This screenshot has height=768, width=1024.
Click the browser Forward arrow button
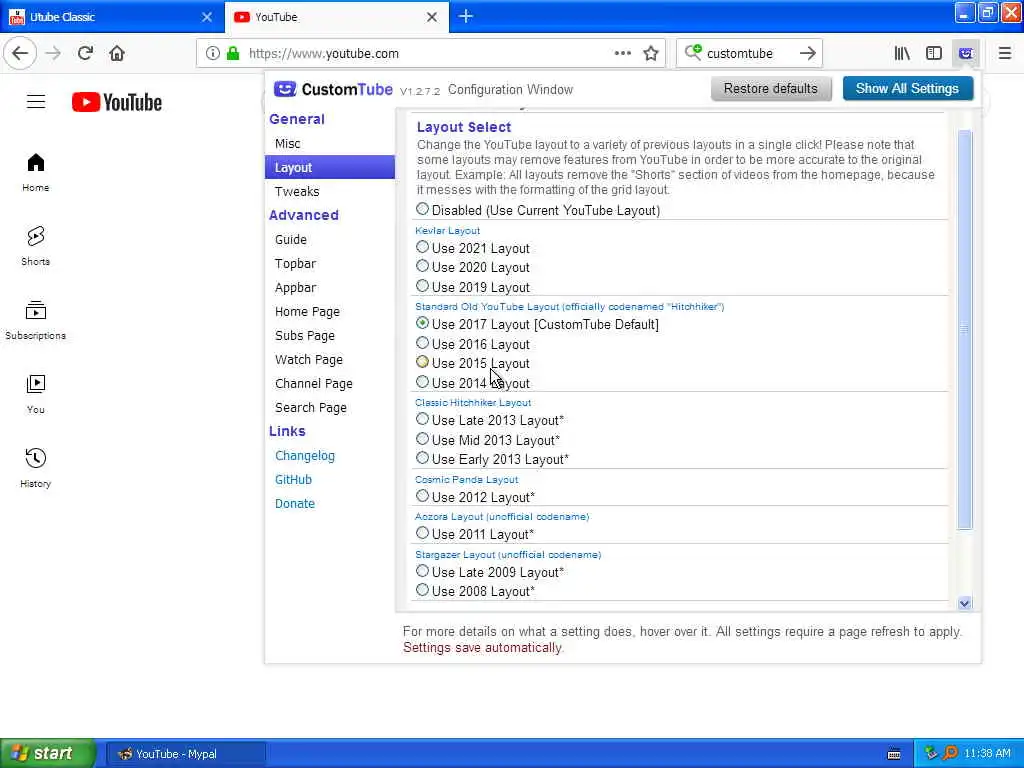pos(53,53)
